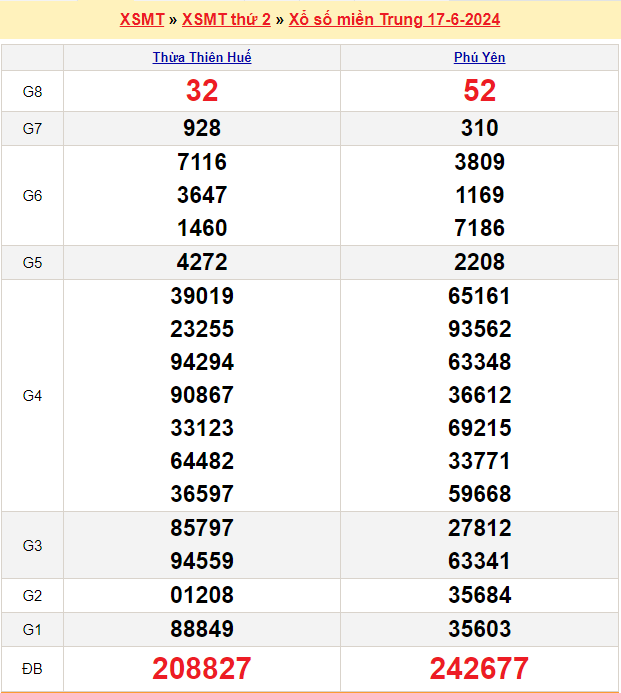Click the red G8 number 52
621x693 pixels.
(480, 91)
